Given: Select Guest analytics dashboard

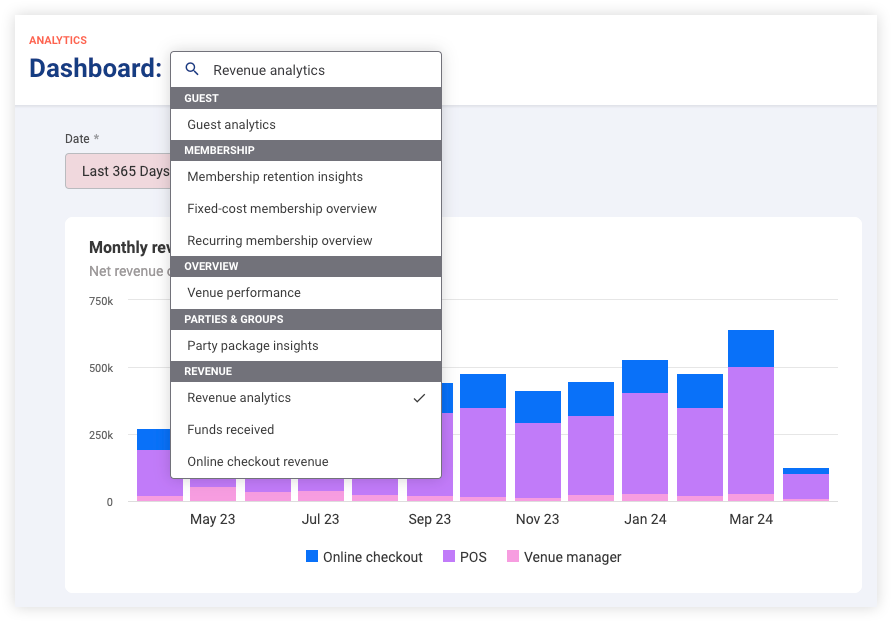Looking at the screenshot, I should (306, 125).
